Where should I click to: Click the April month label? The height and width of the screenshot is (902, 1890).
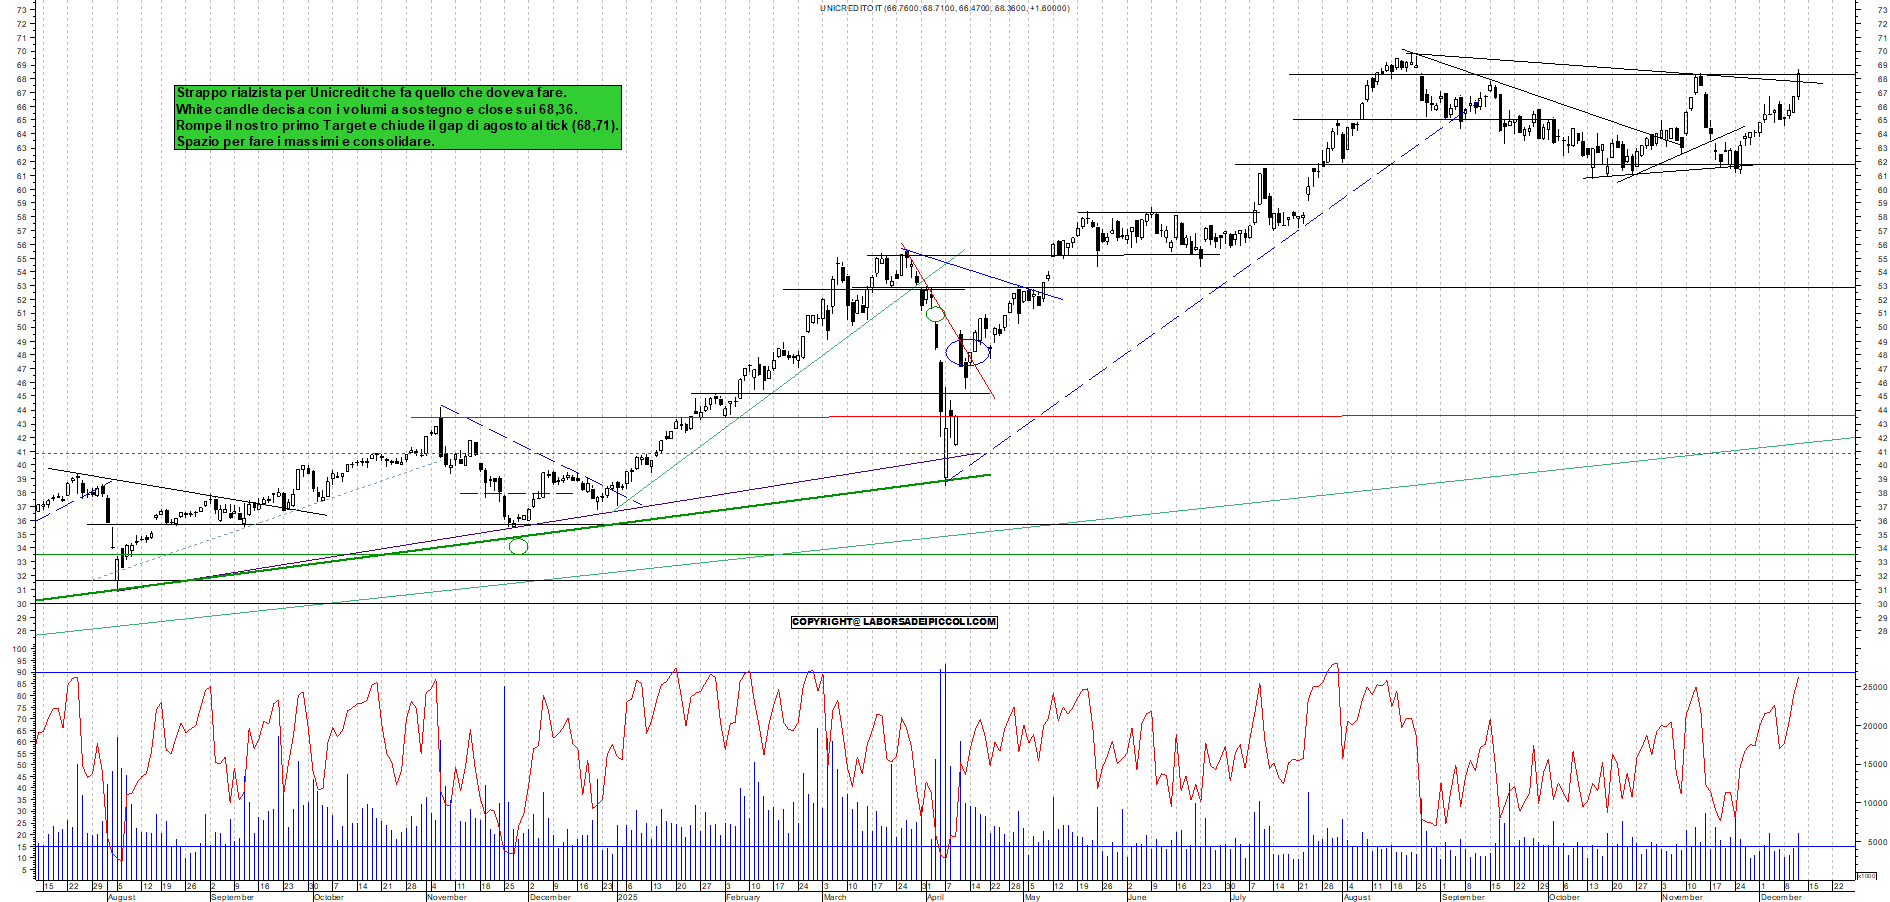click(935, 897)
